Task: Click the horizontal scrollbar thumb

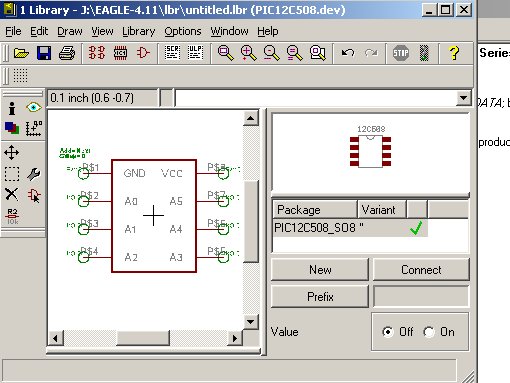Action: click(x=143, y=338)
